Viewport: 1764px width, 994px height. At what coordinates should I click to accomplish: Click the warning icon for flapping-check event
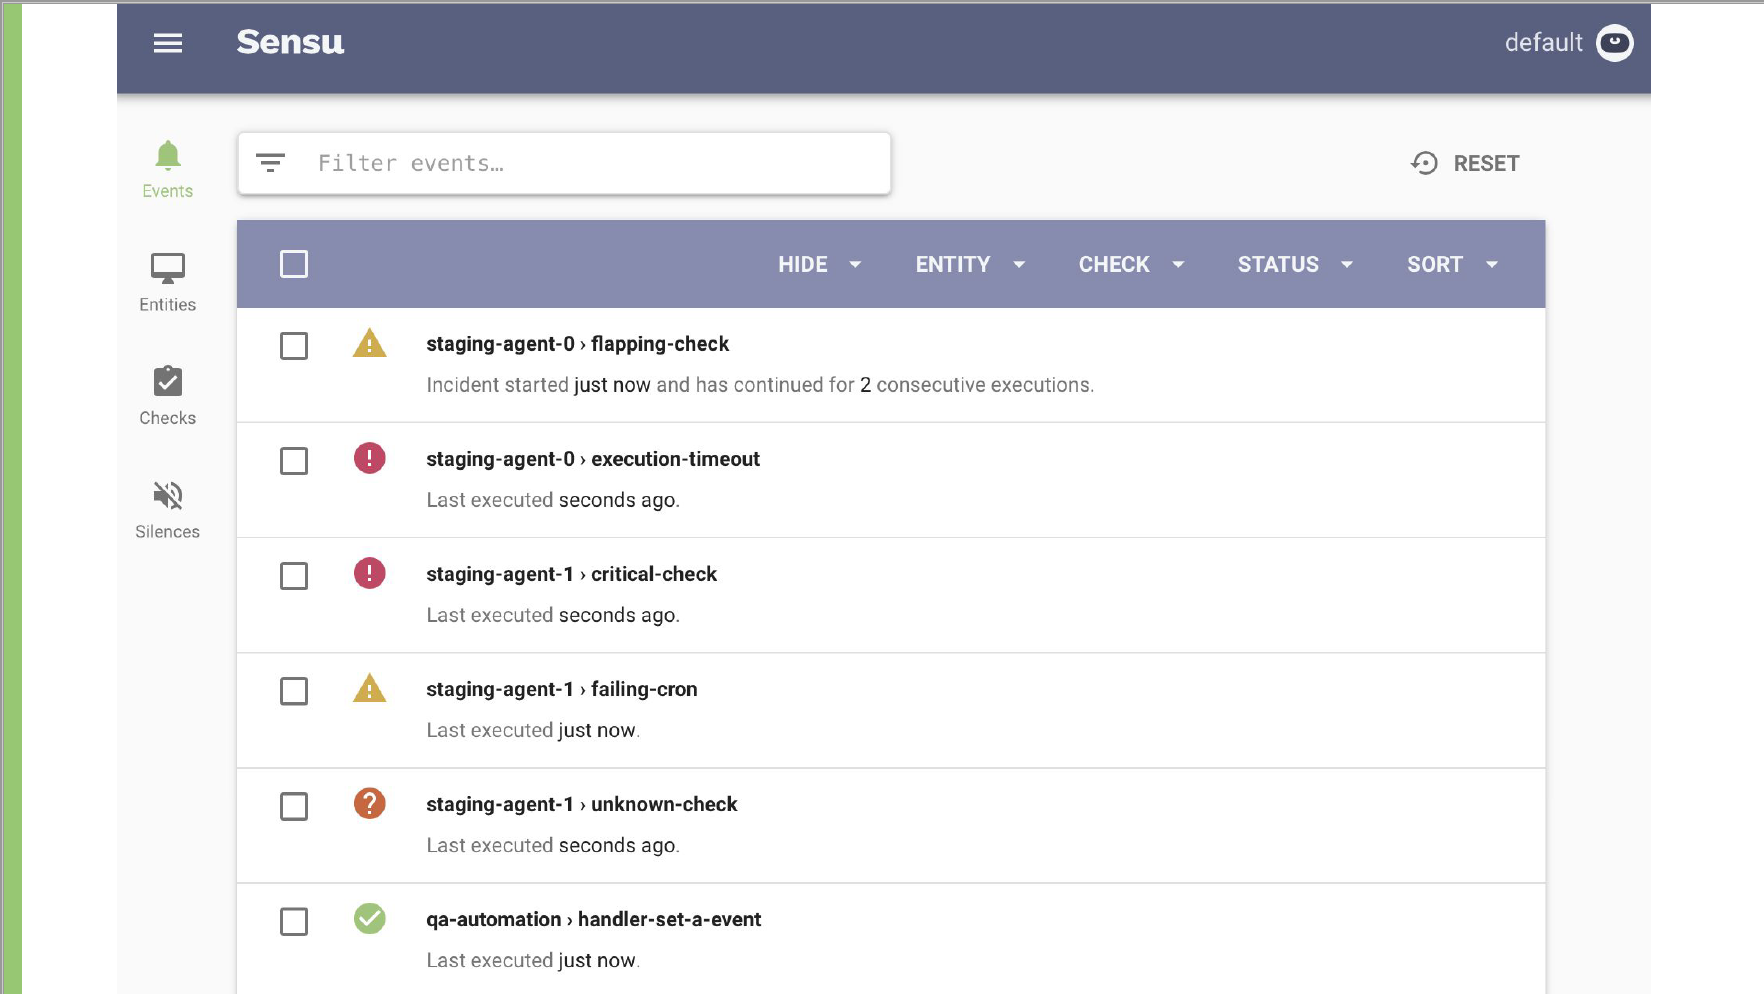[369, 345]
